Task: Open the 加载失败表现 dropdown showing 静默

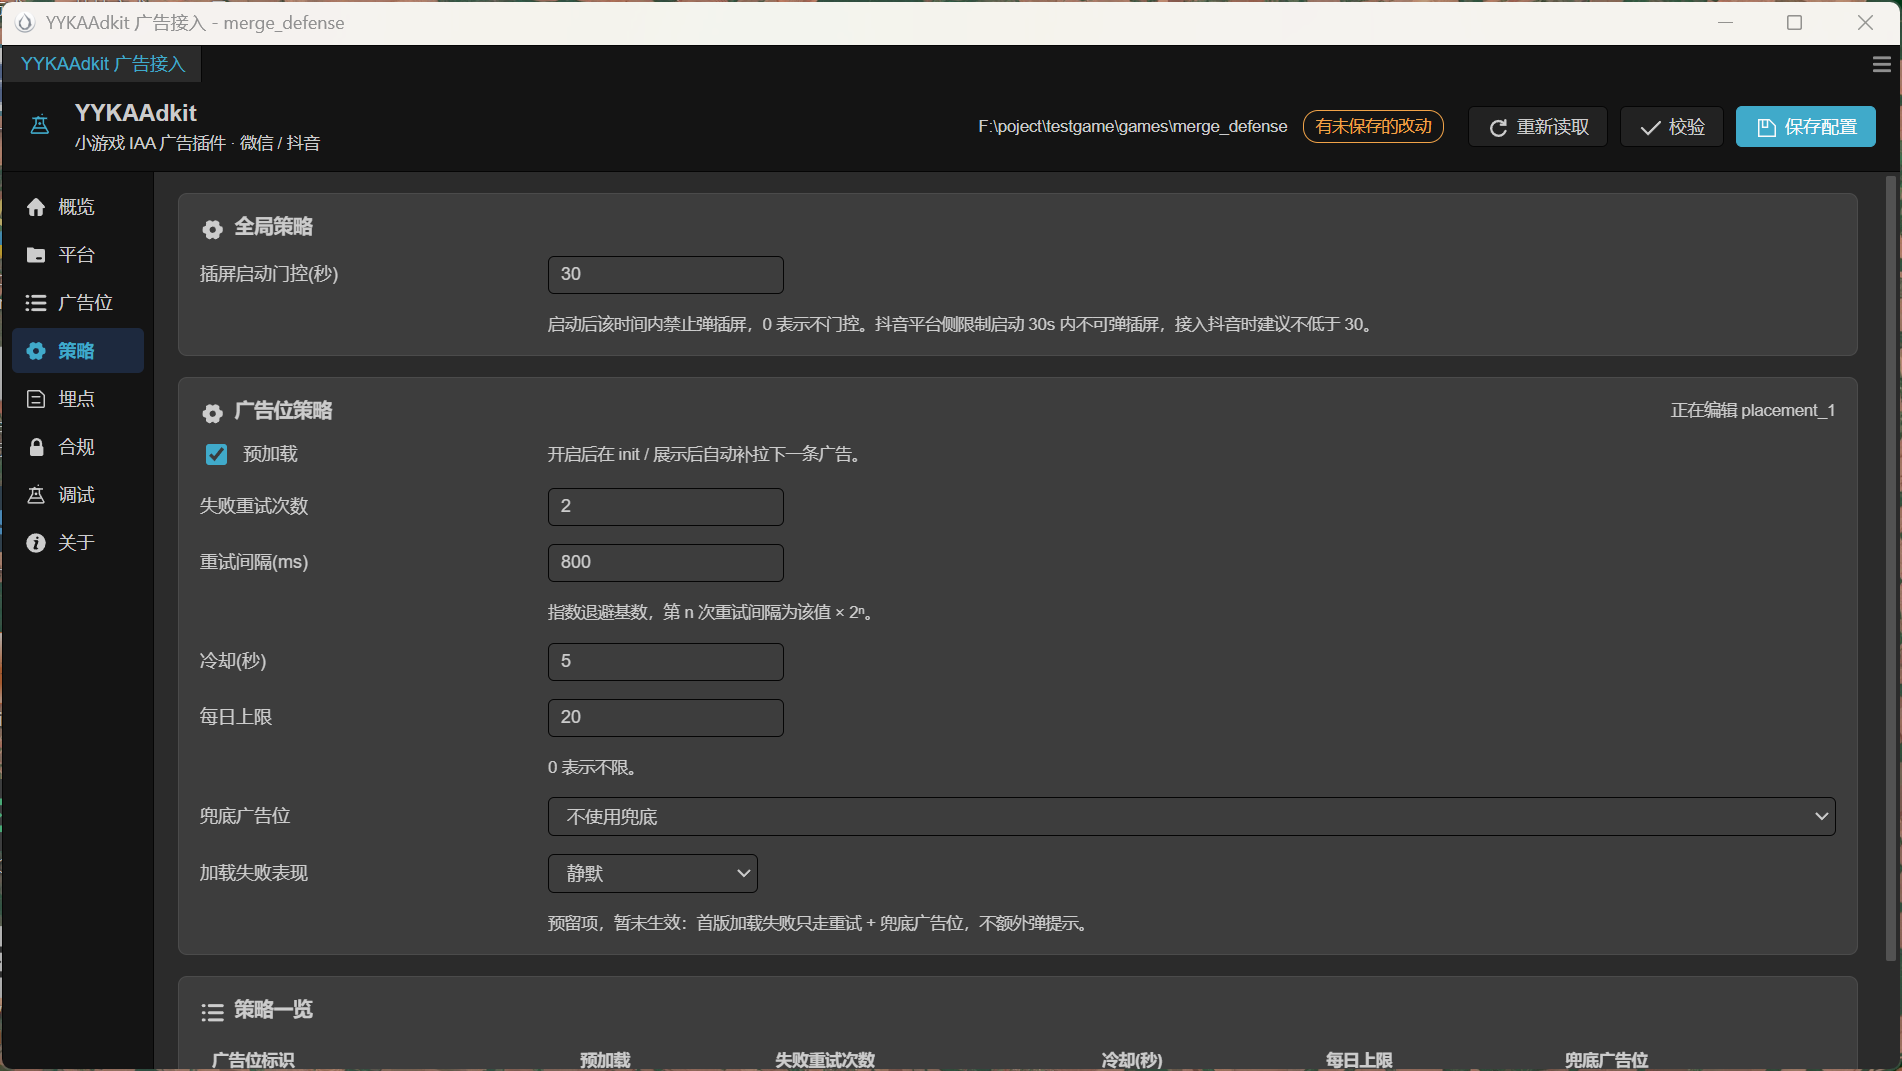Action: pos(652,873)
